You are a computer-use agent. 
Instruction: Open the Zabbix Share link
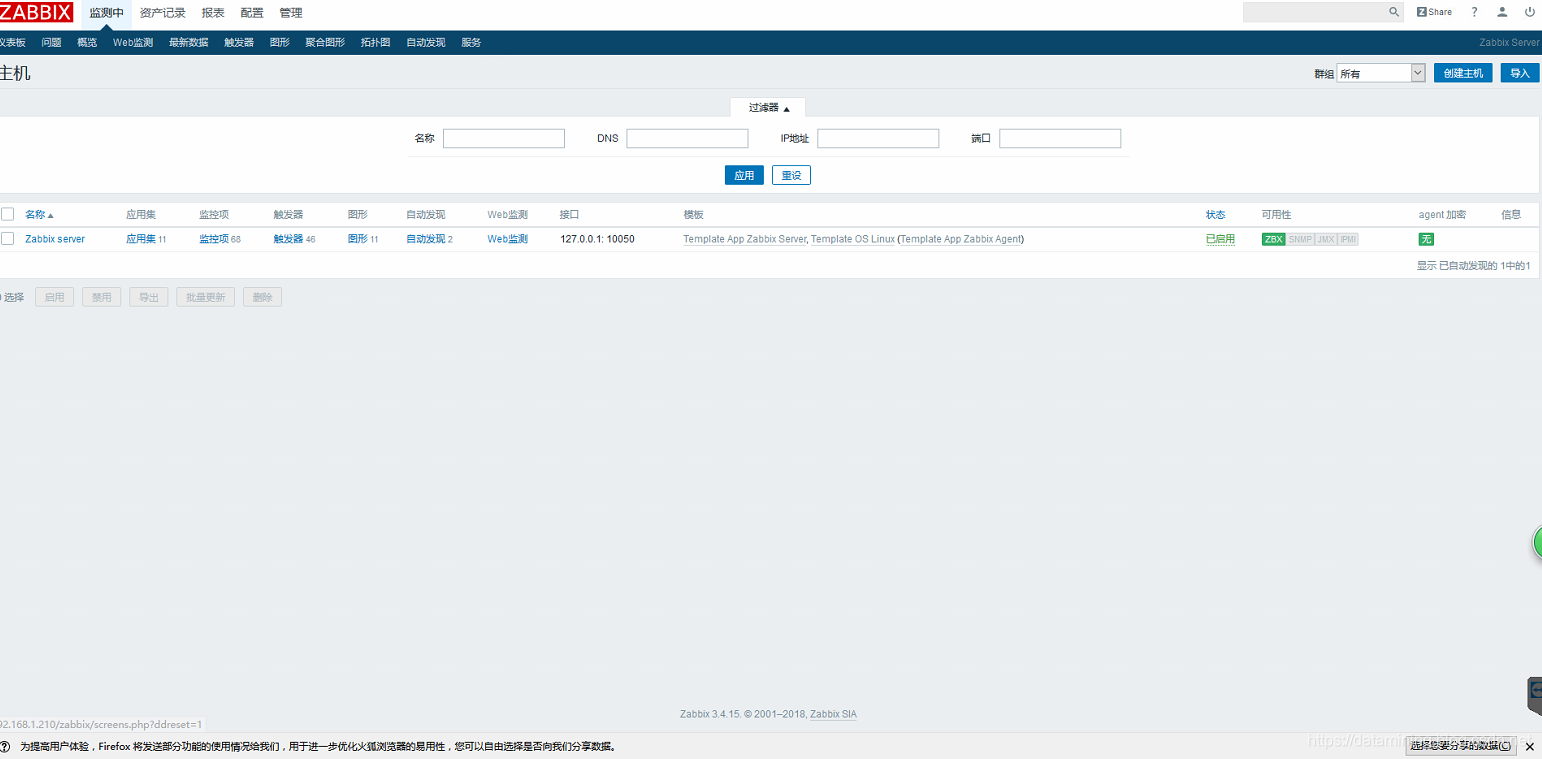point(1434,12)
